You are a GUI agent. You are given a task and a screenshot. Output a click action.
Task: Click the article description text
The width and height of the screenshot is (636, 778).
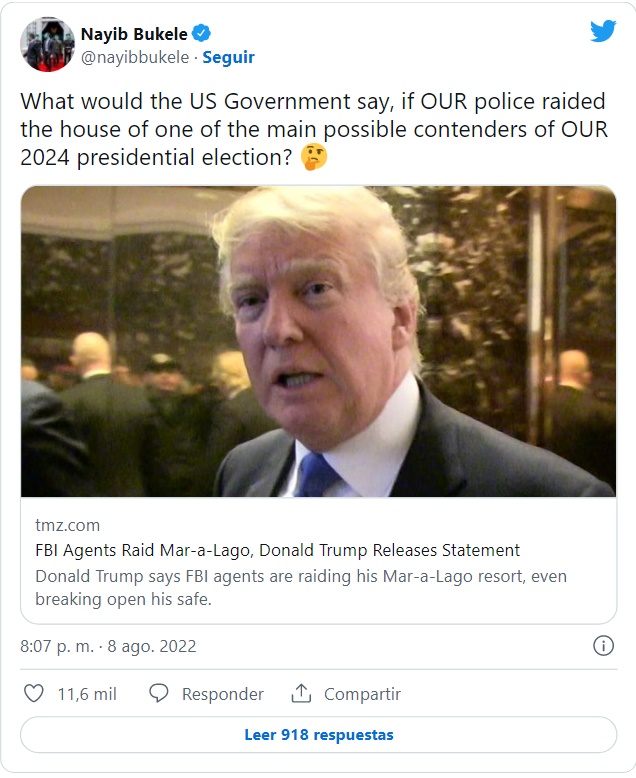(x=301, y=587)
